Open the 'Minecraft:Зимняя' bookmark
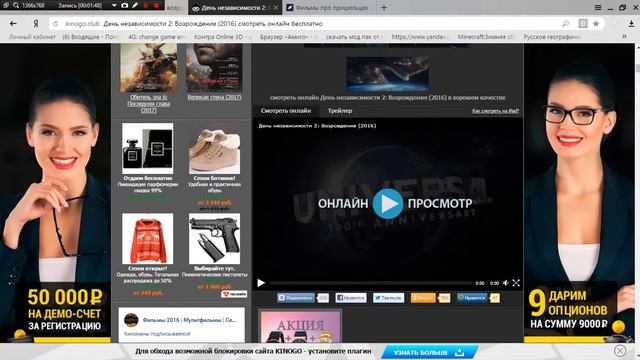Image resolution: width=640 pixels, height=360 pixels. point(486,37)
